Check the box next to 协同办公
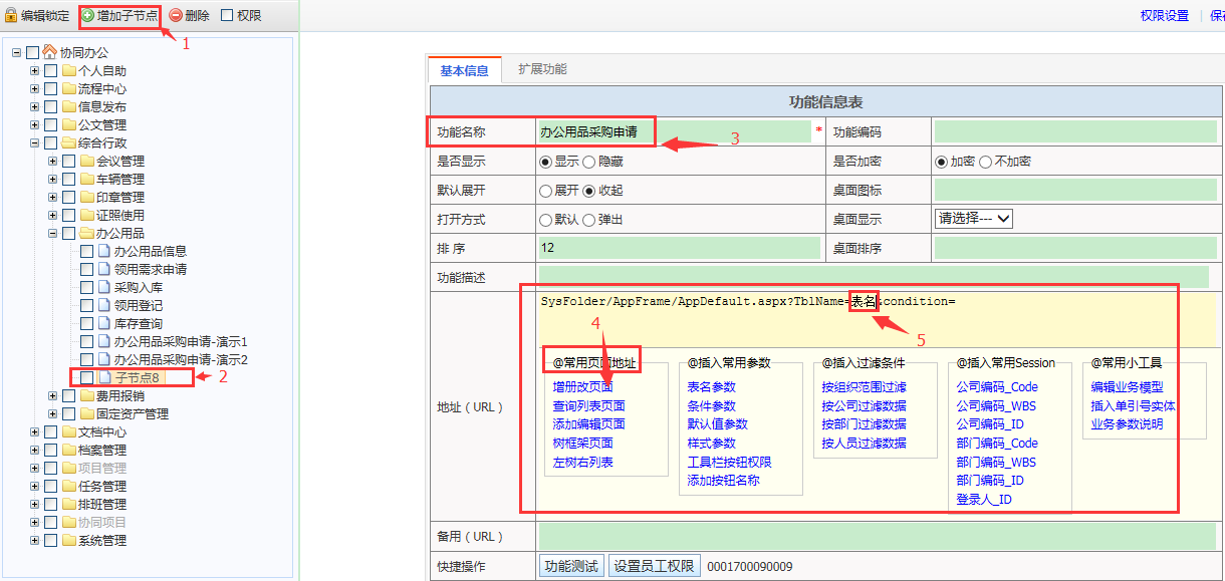This screenshot has height=581, width=1225. click(33, 52)
